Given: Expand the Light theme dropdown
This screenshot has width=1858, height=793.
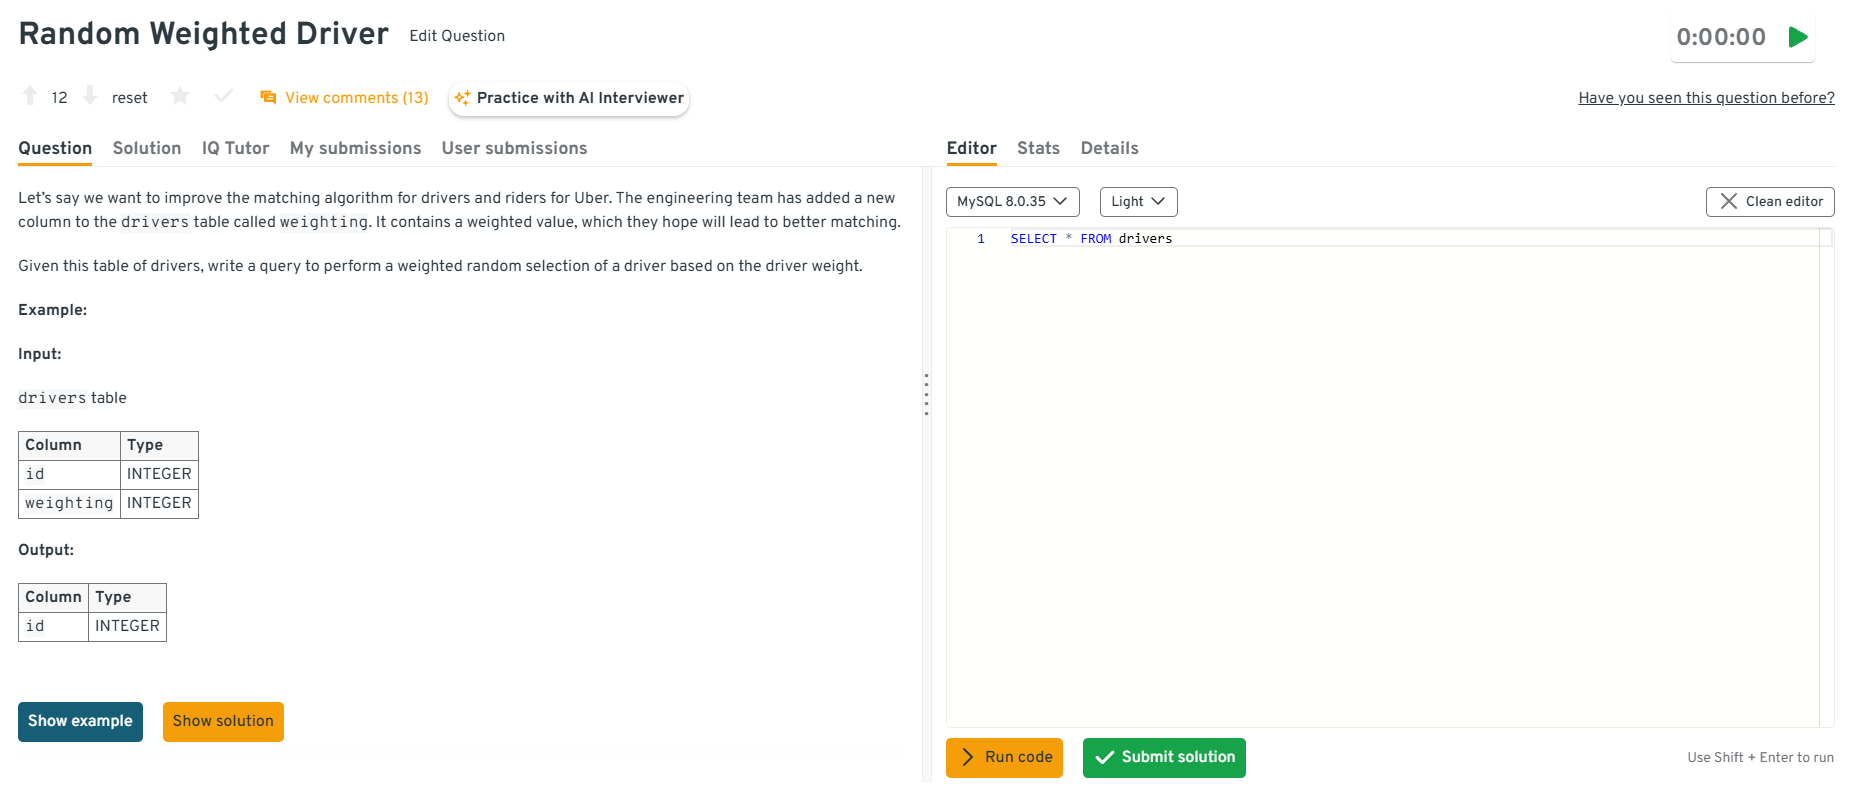Looking at the screenshot, I should (1138, 202).
